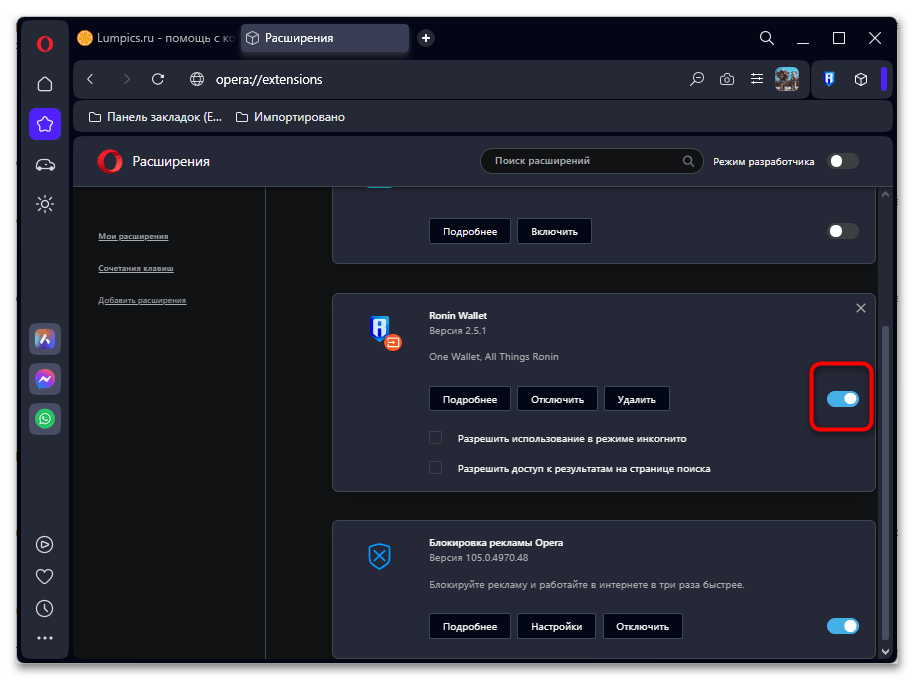Switch to the Lumpics.ru tab
914x680 pixels.
[156, 38]
